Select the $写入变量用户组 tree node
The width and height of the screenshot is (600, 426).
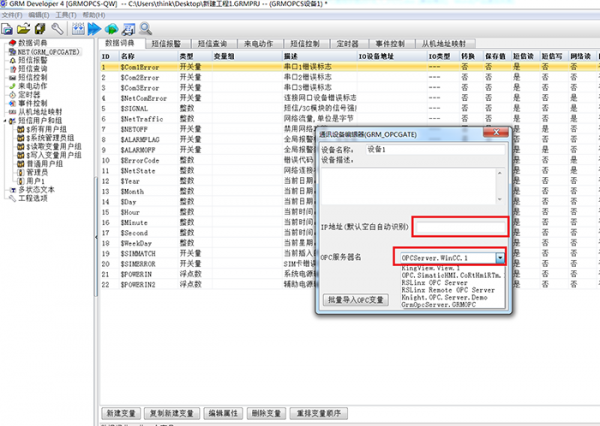[54, 155]
